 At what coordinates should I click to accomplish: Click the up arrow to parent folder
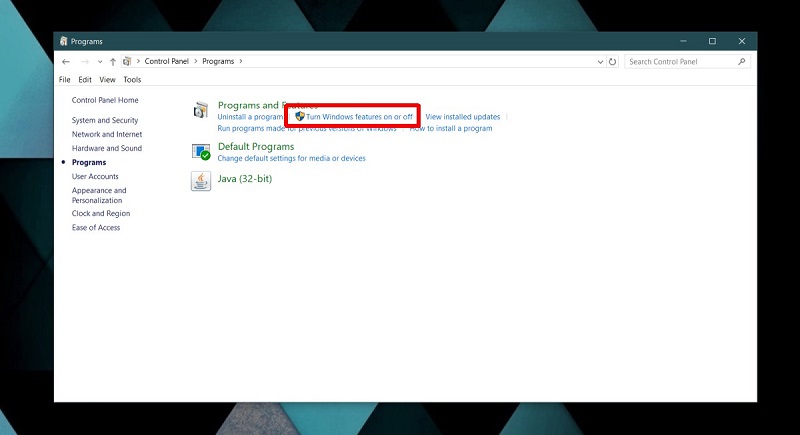pos(113,62)
